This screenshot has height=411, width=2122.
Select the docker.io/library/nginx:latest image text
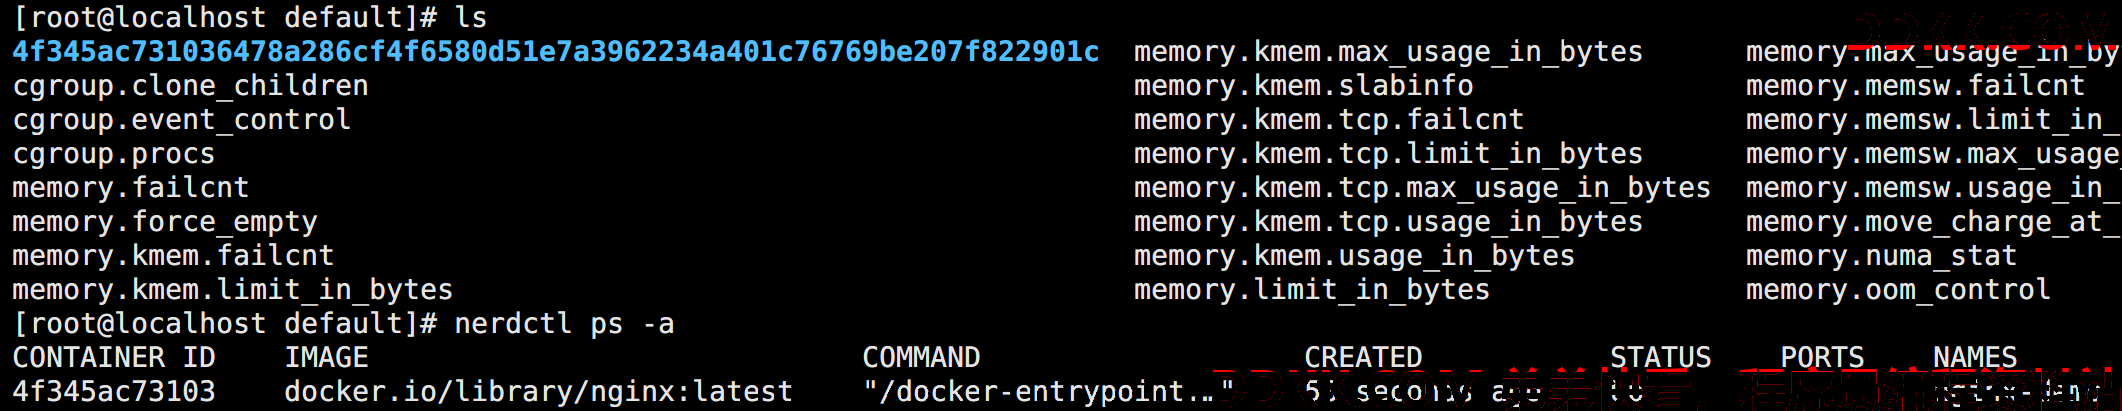coord(538,392)
